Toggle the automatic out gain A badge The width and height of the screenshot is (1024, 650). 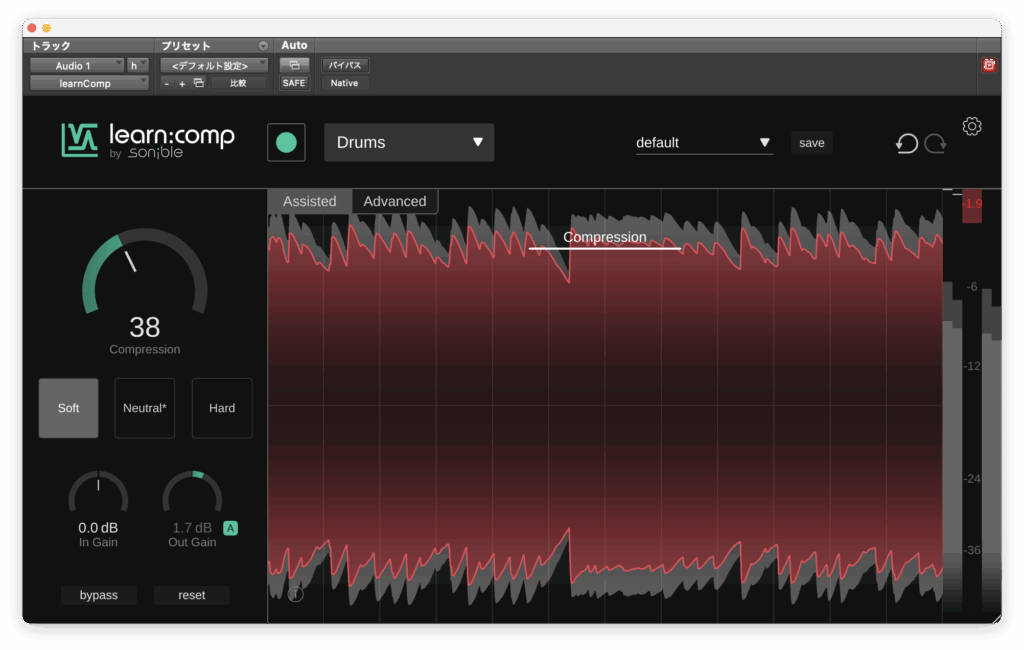tap(231, 528)
